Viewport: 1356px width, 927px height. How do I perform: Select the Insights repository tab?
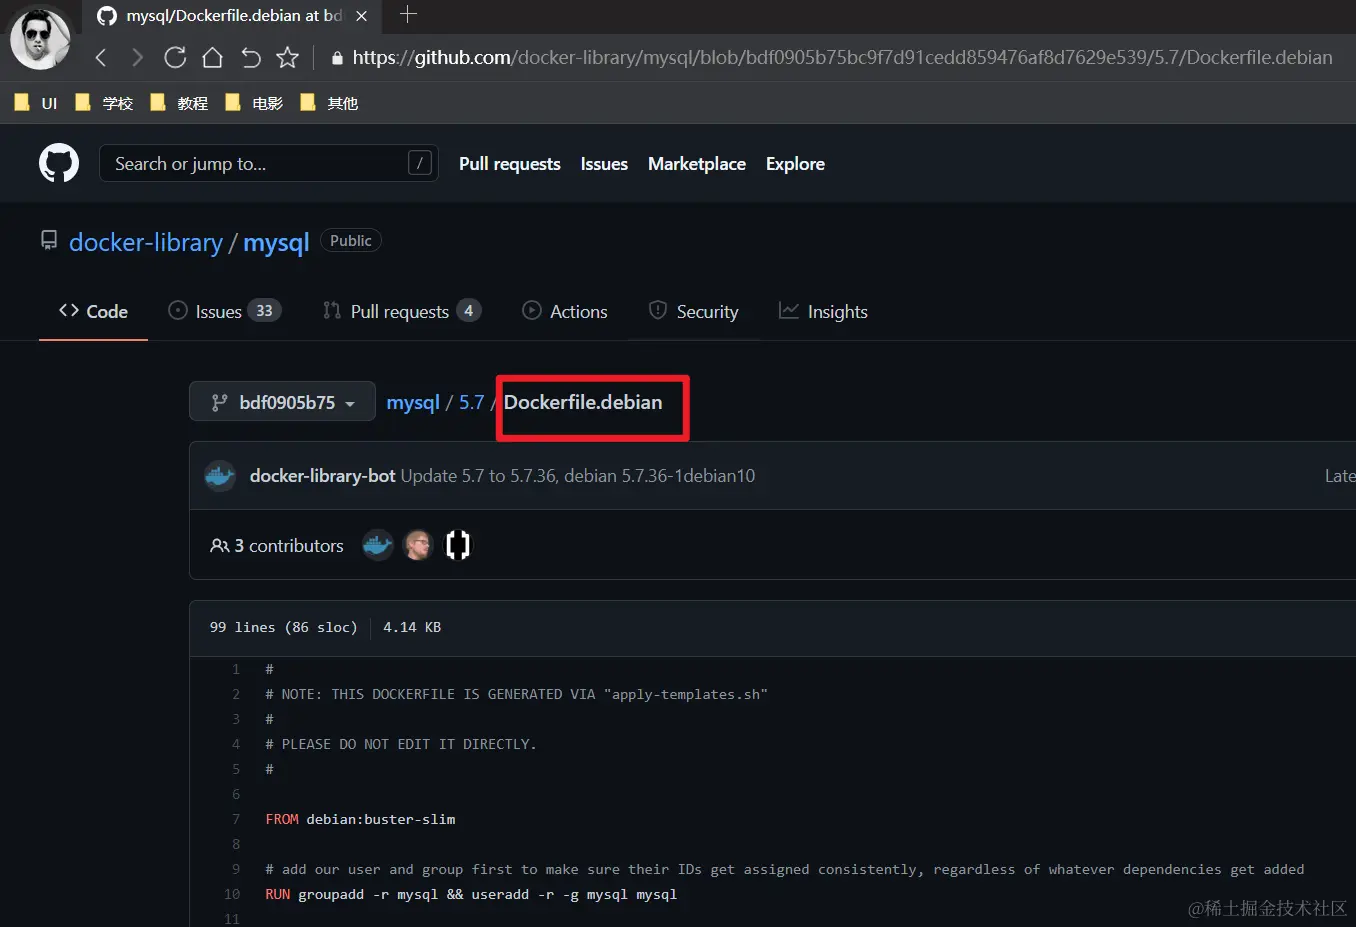pos(823,311)
